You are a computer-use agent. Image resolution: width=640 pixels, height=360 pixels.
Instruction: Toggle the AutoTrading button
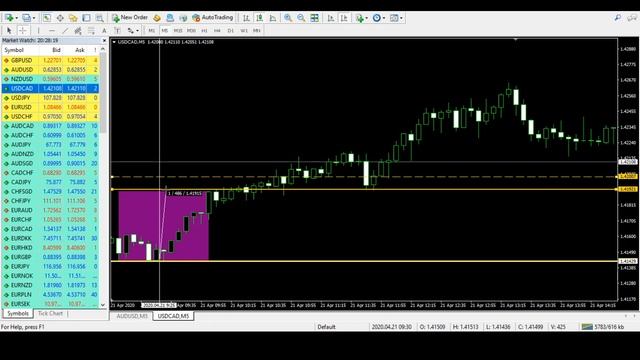pyautogui.click(x=213, y=18)
